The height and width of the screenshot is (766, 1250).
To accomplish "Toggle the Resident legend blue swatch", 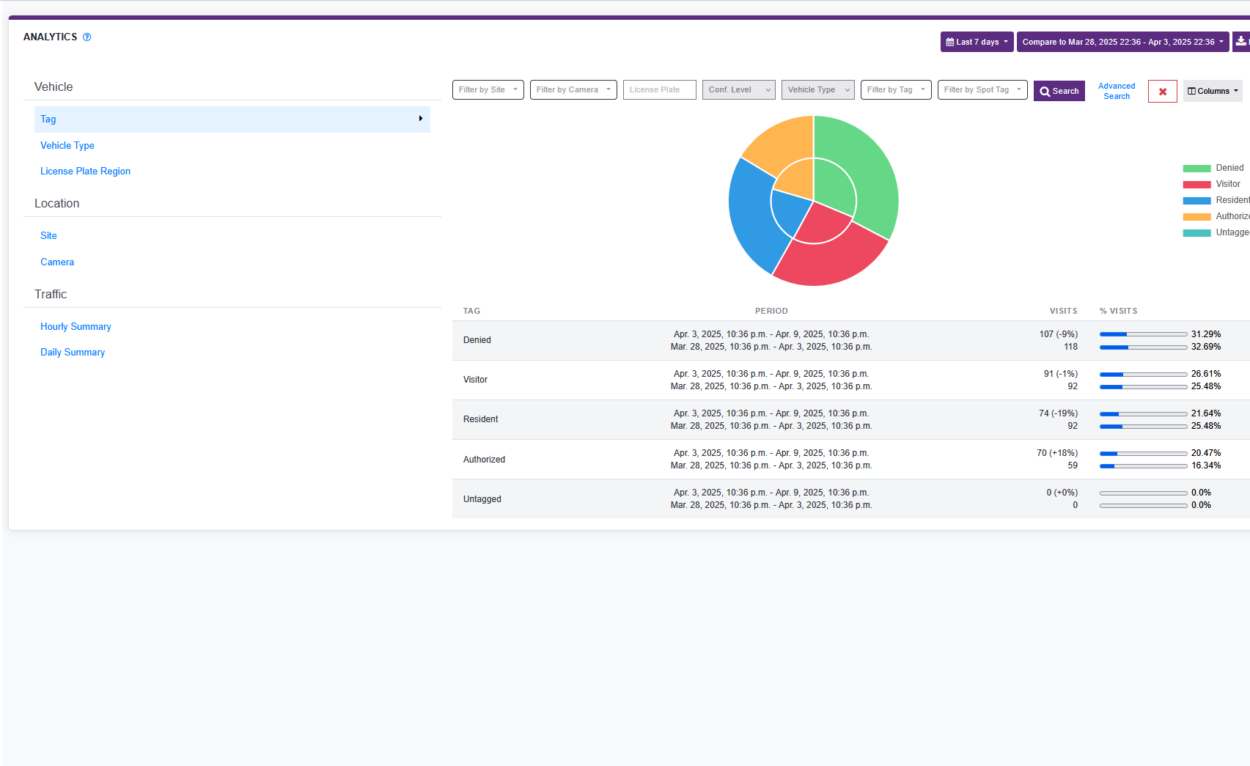I will [1196, 200].
